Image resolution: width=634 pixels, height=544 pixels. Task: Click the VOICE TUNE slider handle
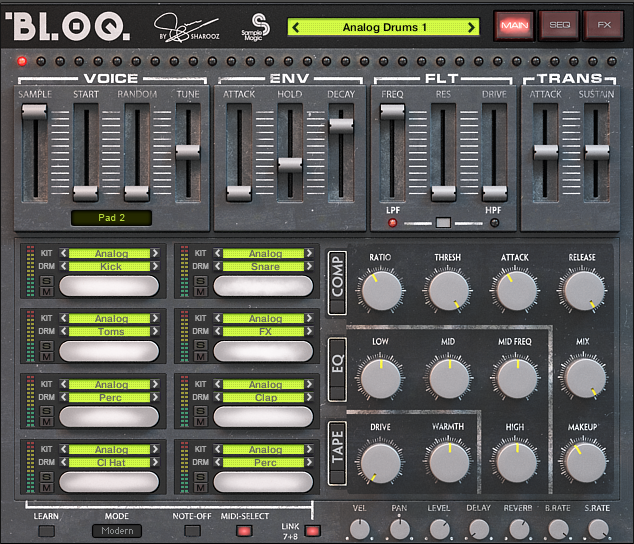tap(188, 152)
